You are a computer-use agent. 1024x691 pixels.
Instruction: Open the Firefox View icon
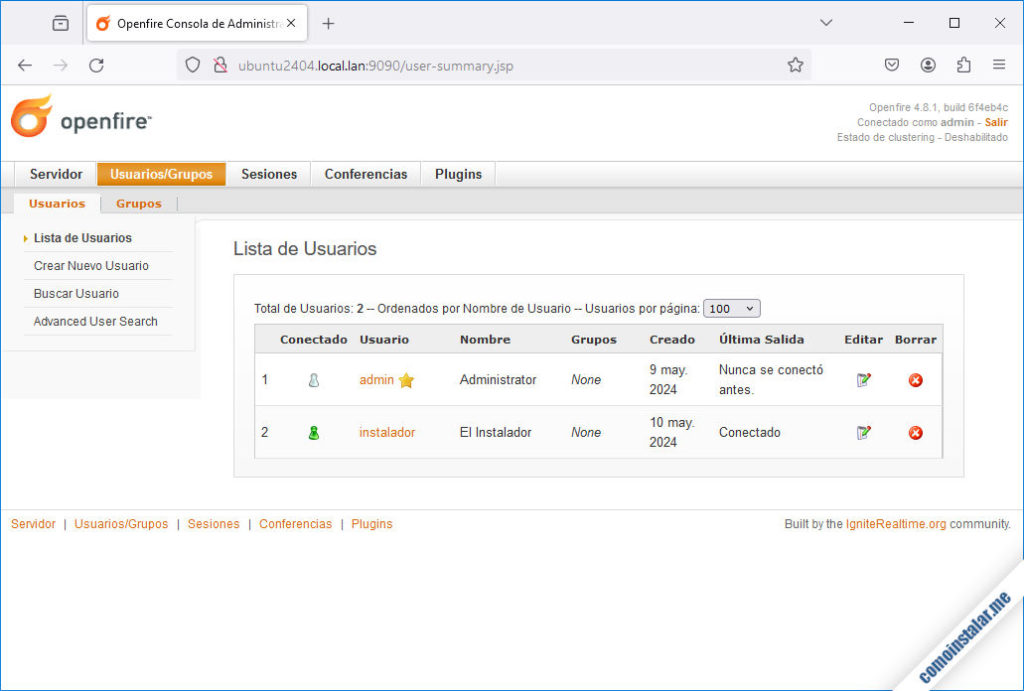[60, 24]
